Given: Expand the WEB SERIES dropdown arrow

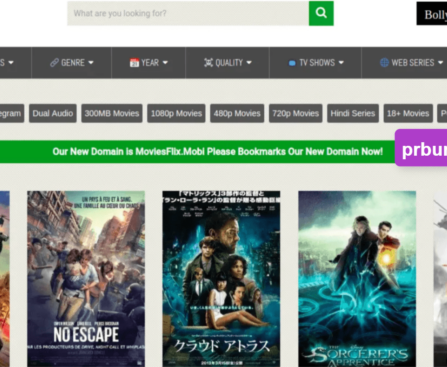Looking at the screenshot, I should pos(440,63).
